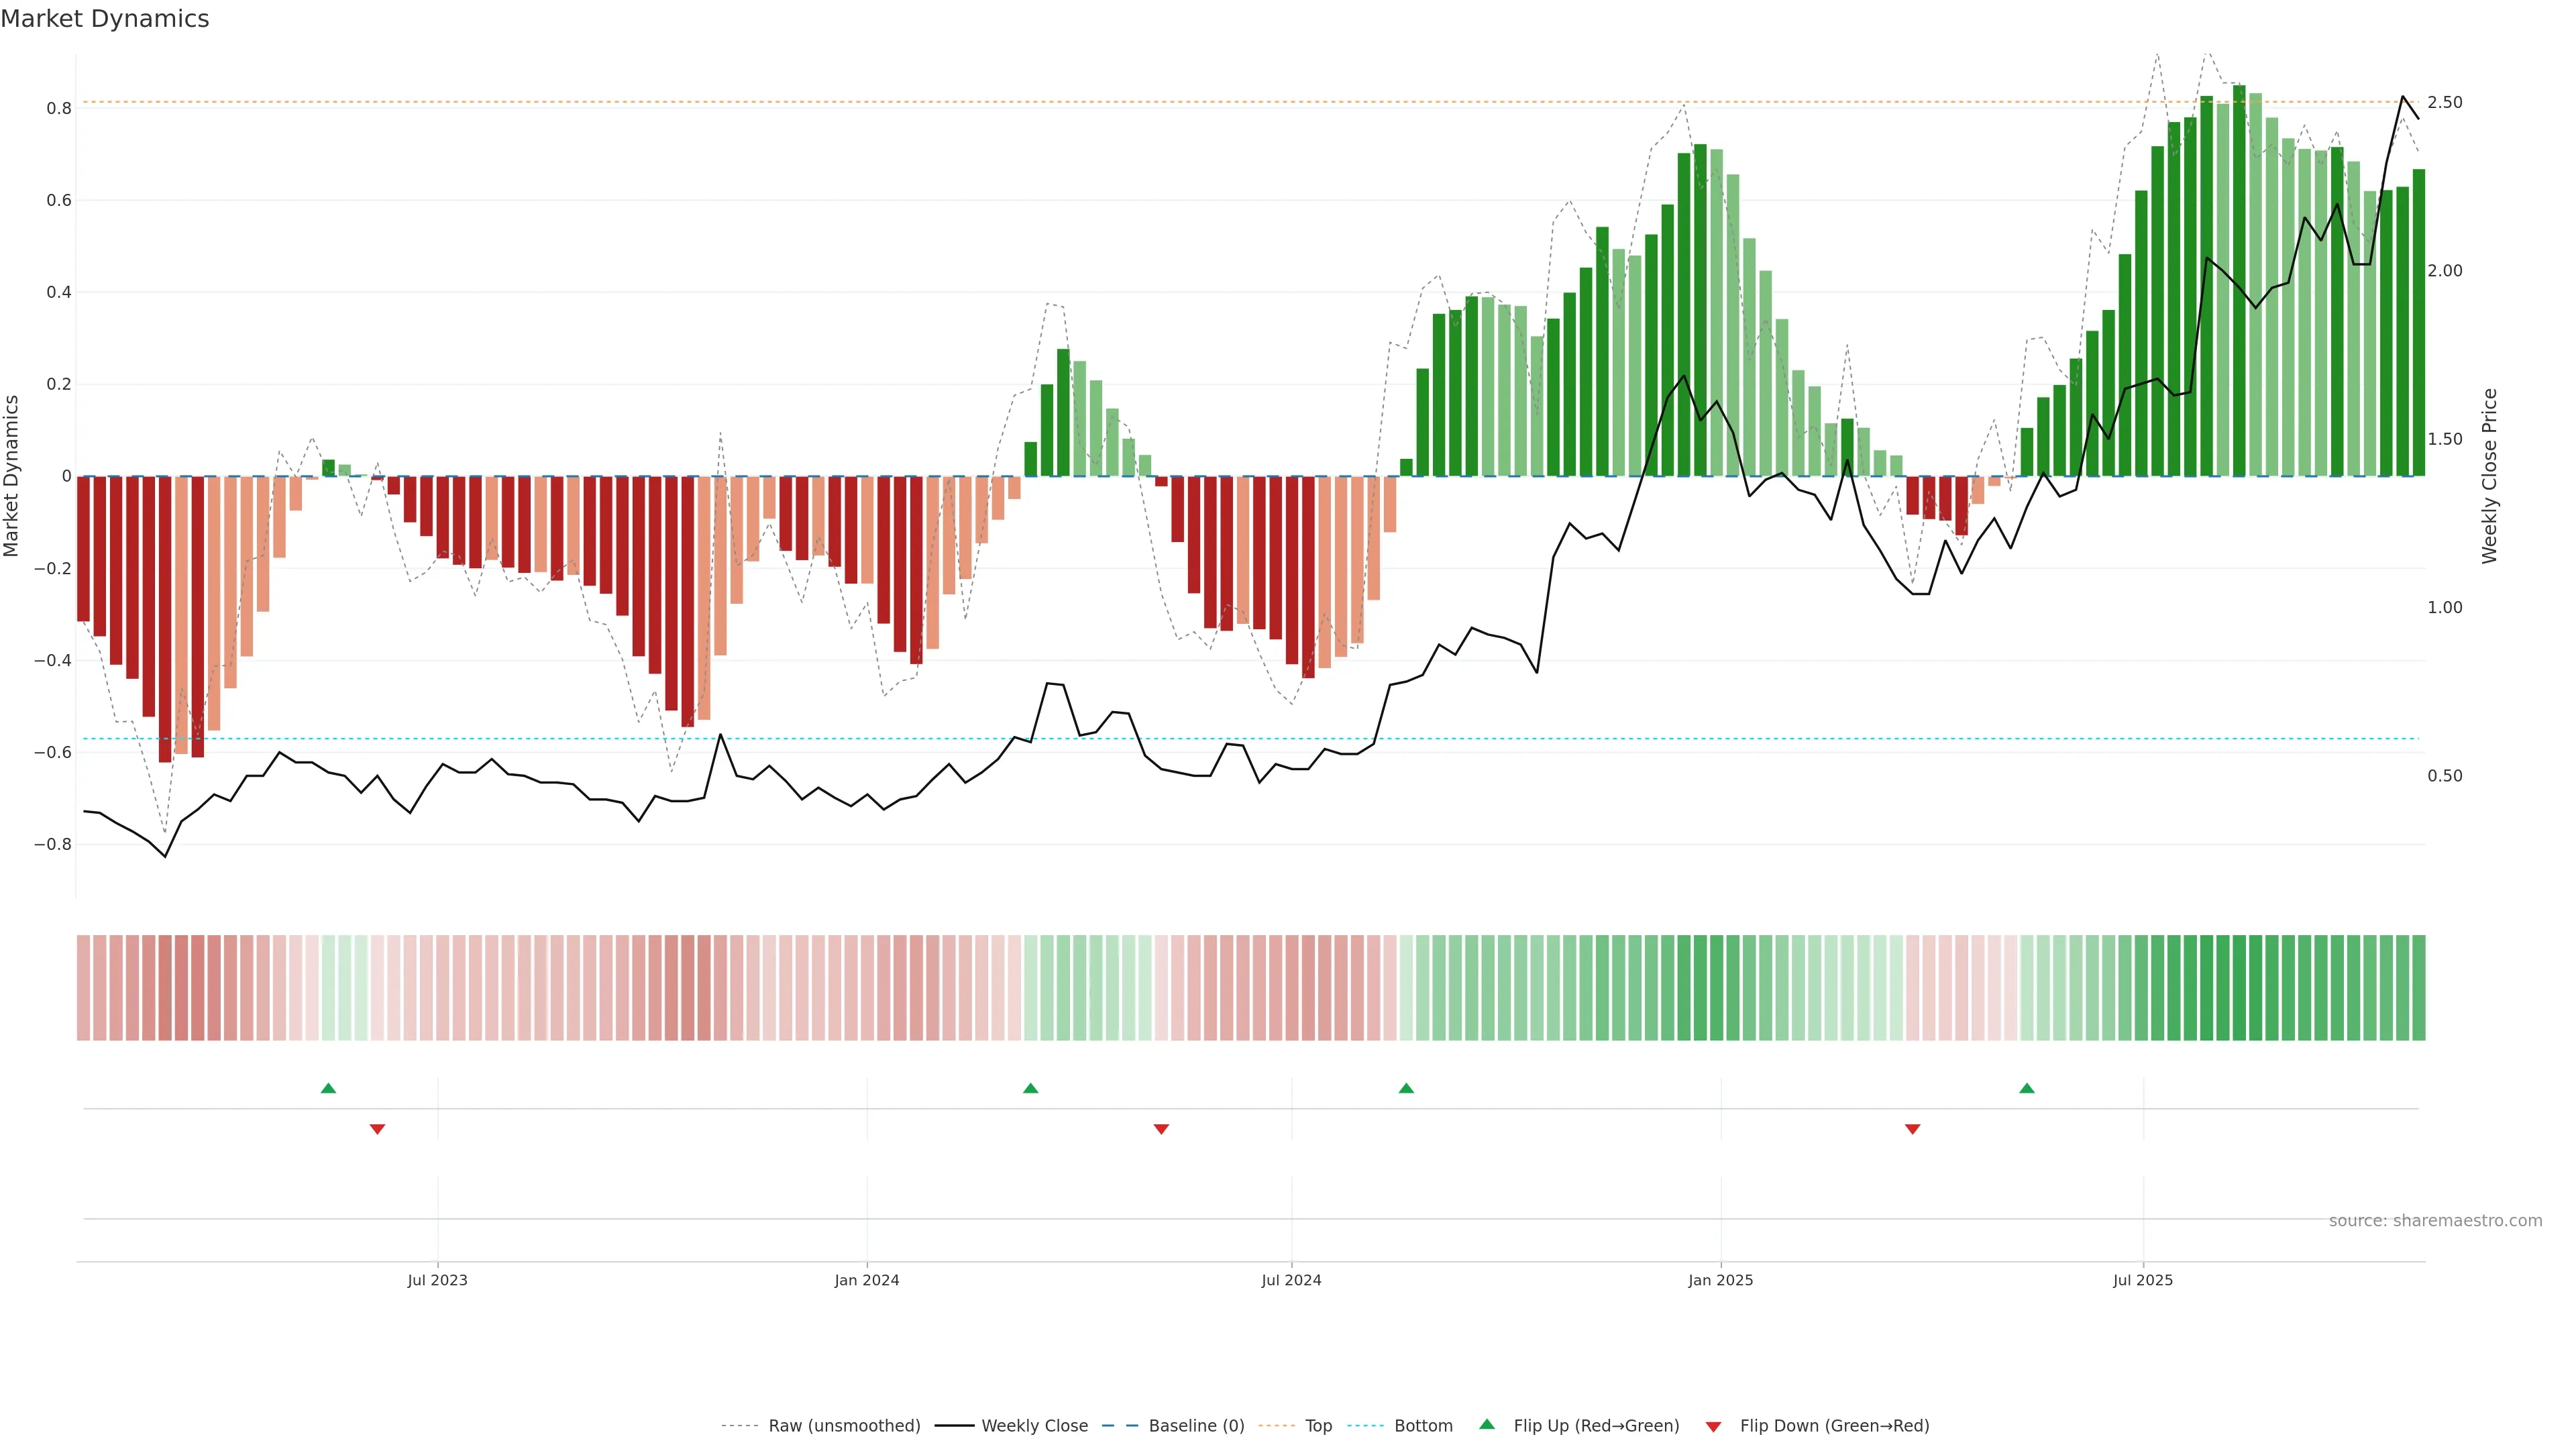2576x1449 pixels.
Task: Click the latest red Flip Down triangle marker
Action: (x=1913, y=1129)
